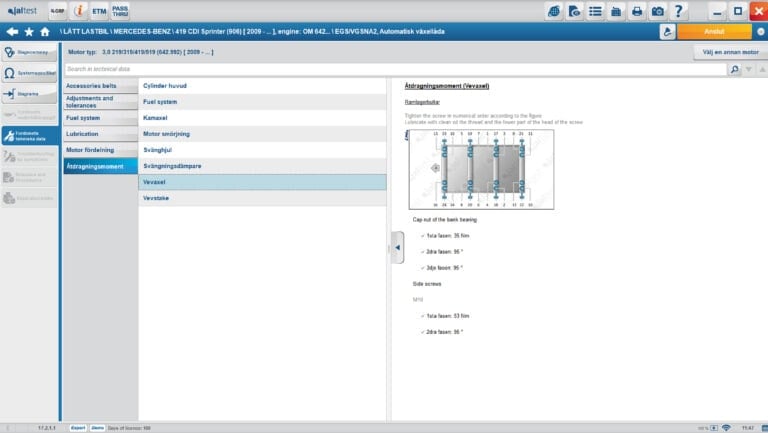Take a screenshot with the camera icon

coord(659,12)
